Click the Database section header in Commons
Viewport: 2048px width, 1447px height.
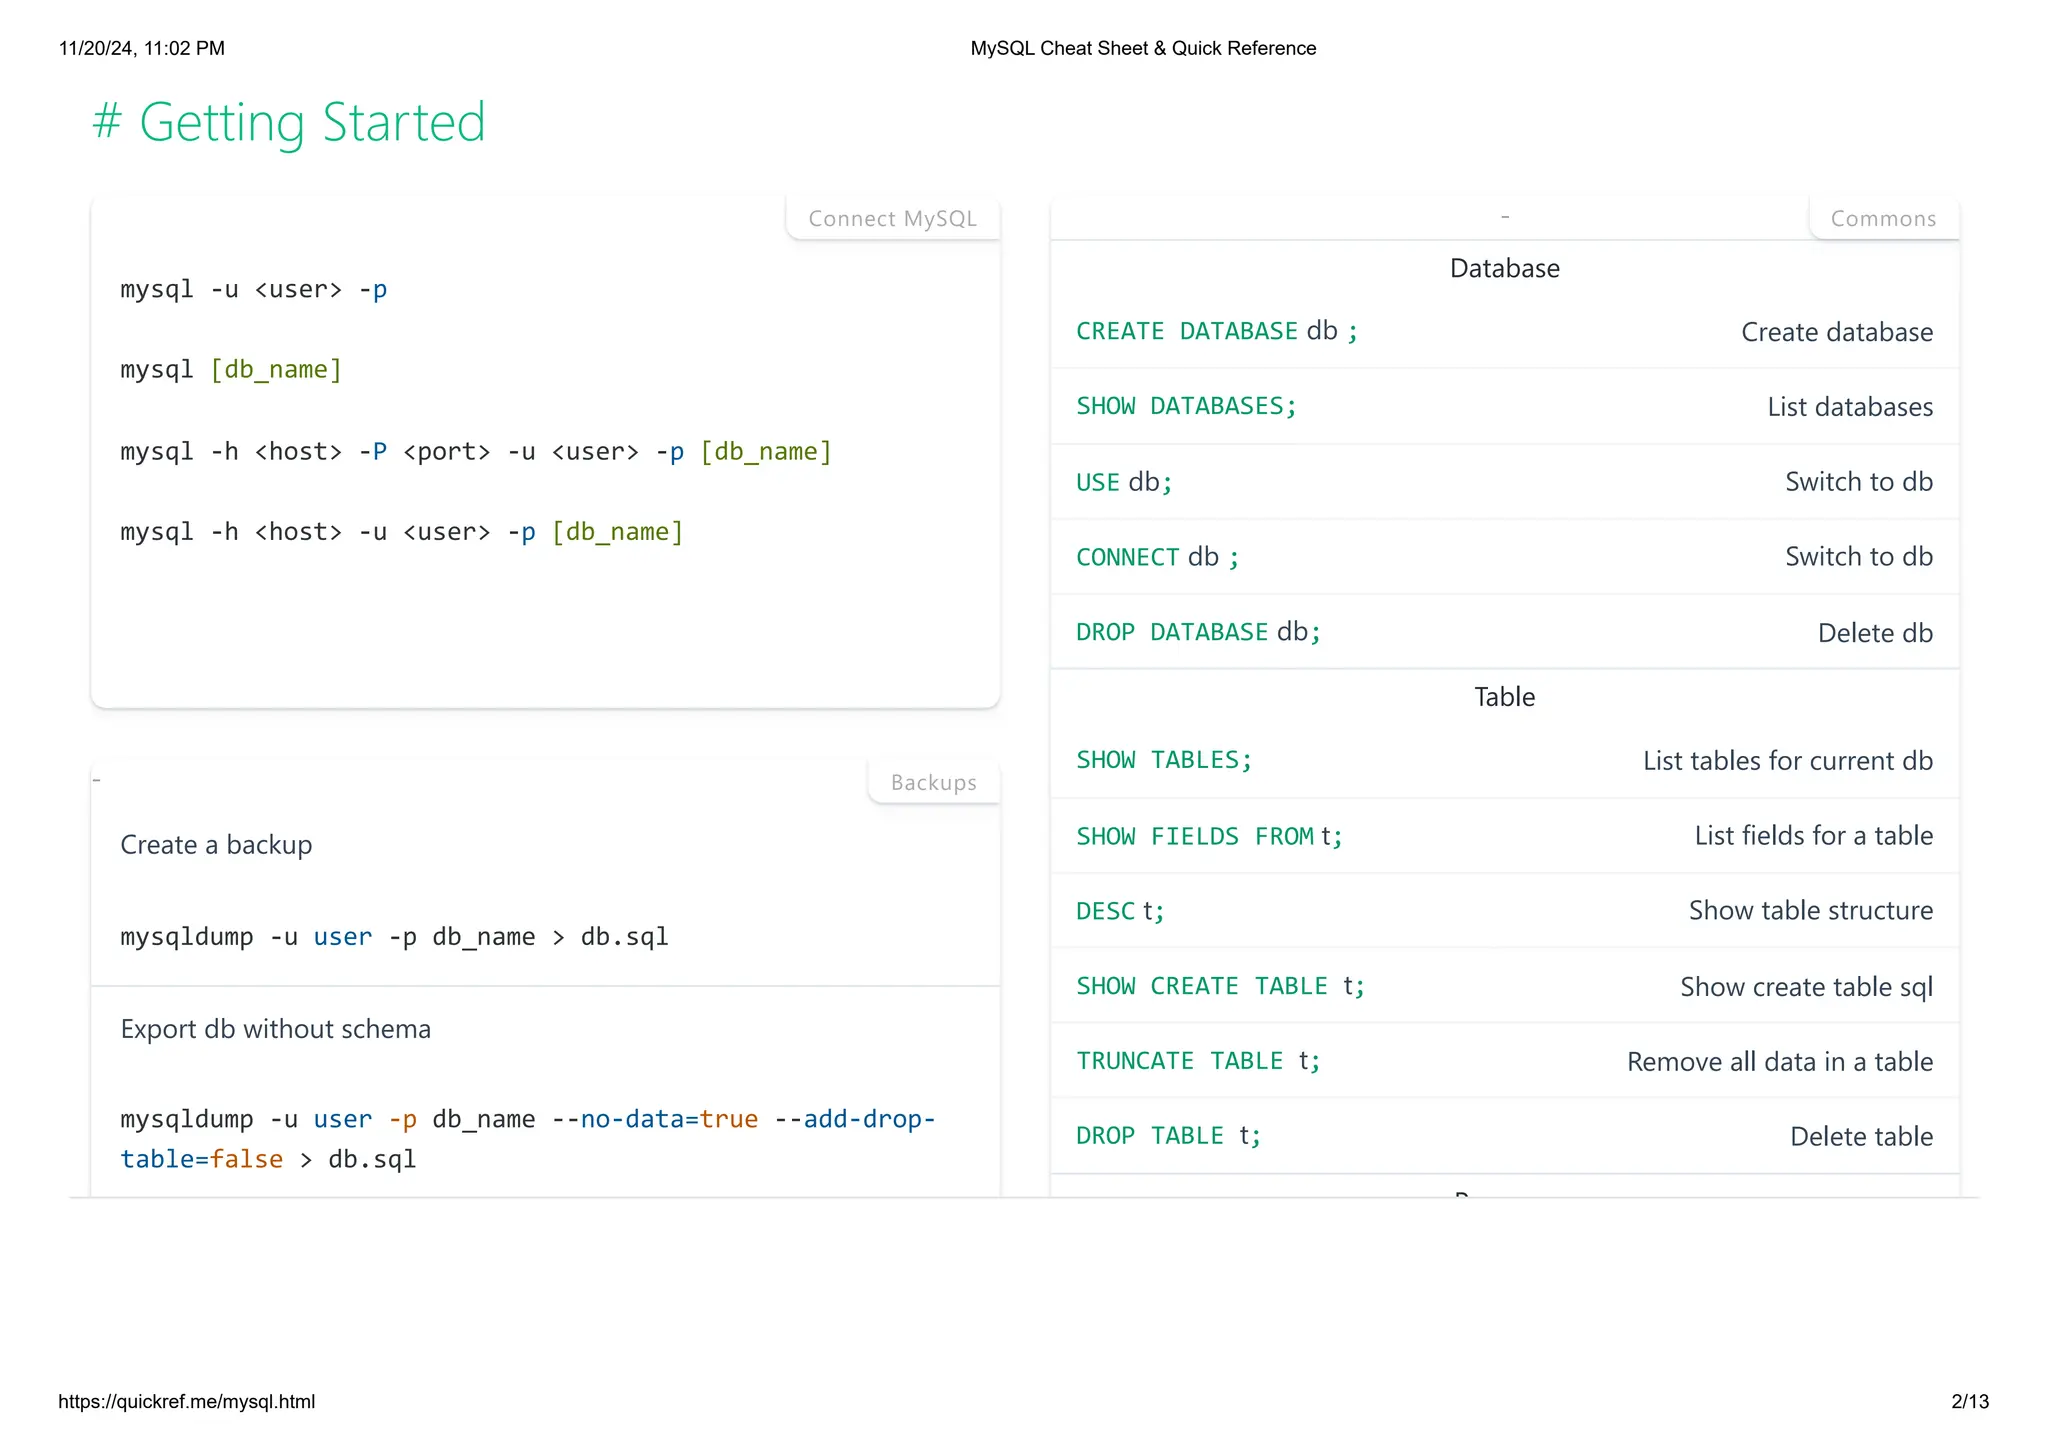[x=1504, y=268]
